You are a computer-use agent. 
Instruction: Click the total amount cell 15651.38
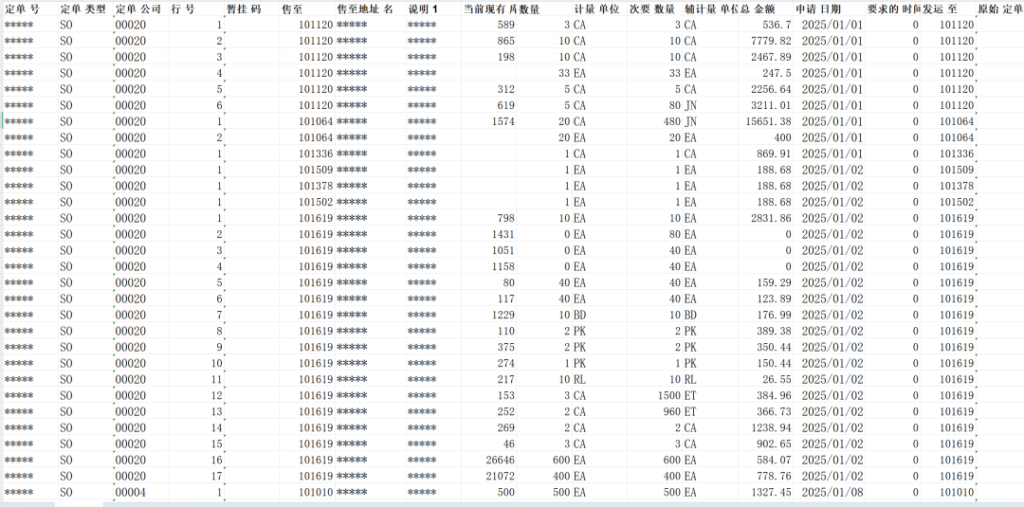click(769, 122)
